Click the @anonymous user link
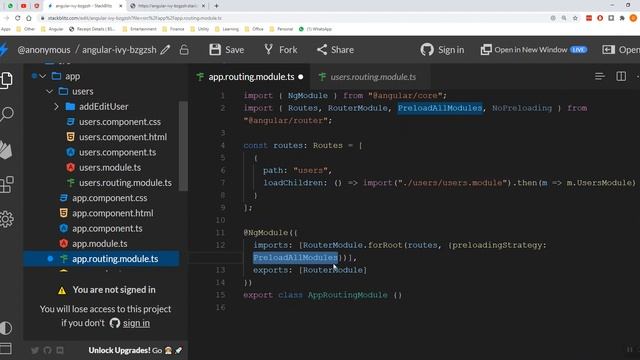 tap(44, 50)
